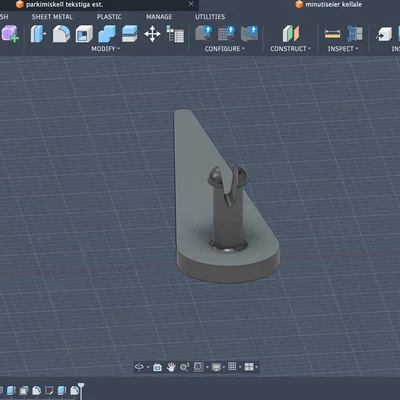The height and width of the screenshot is (400, 400).
Task: Select the Move/Copy arrows icon
Action: [x=152, y=34]
